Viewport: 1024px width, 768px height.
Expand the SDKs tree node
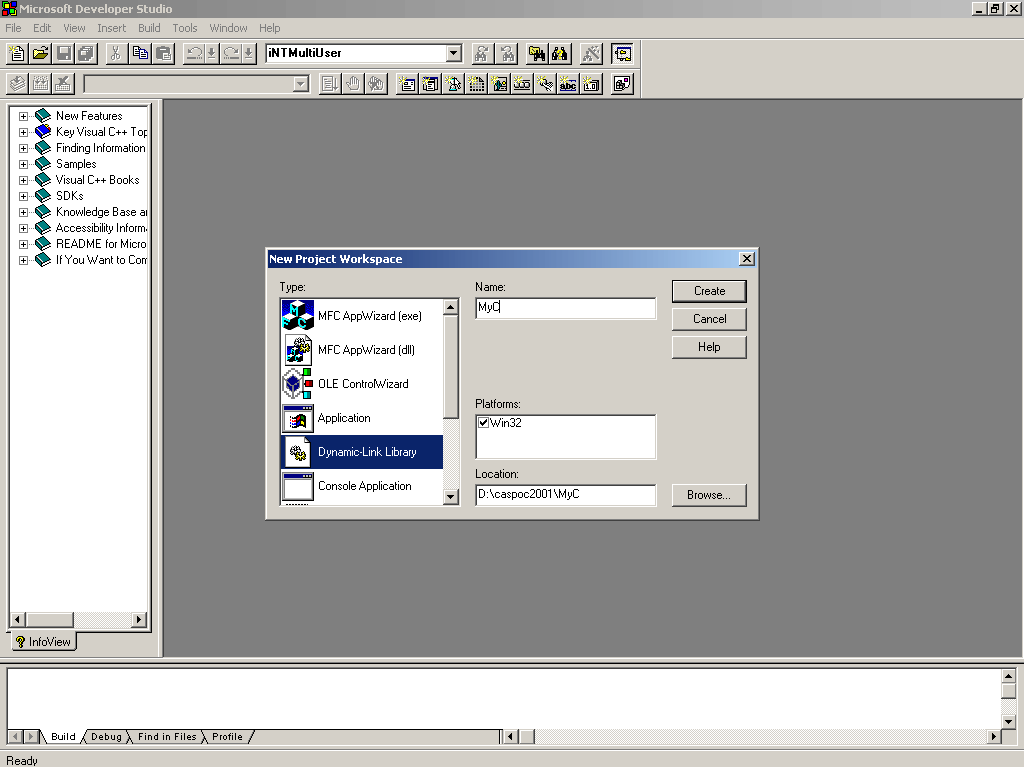pos(24,197)
